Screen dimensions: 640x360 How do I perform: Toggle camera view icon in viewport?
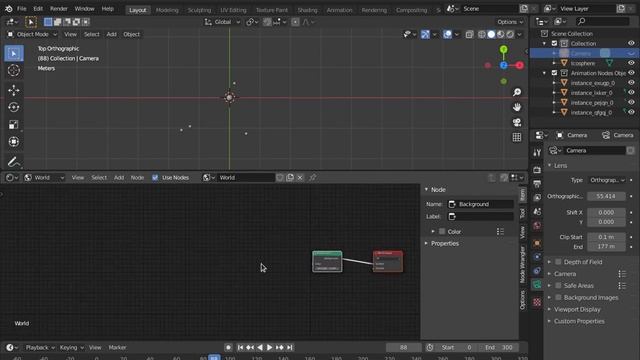517,122
